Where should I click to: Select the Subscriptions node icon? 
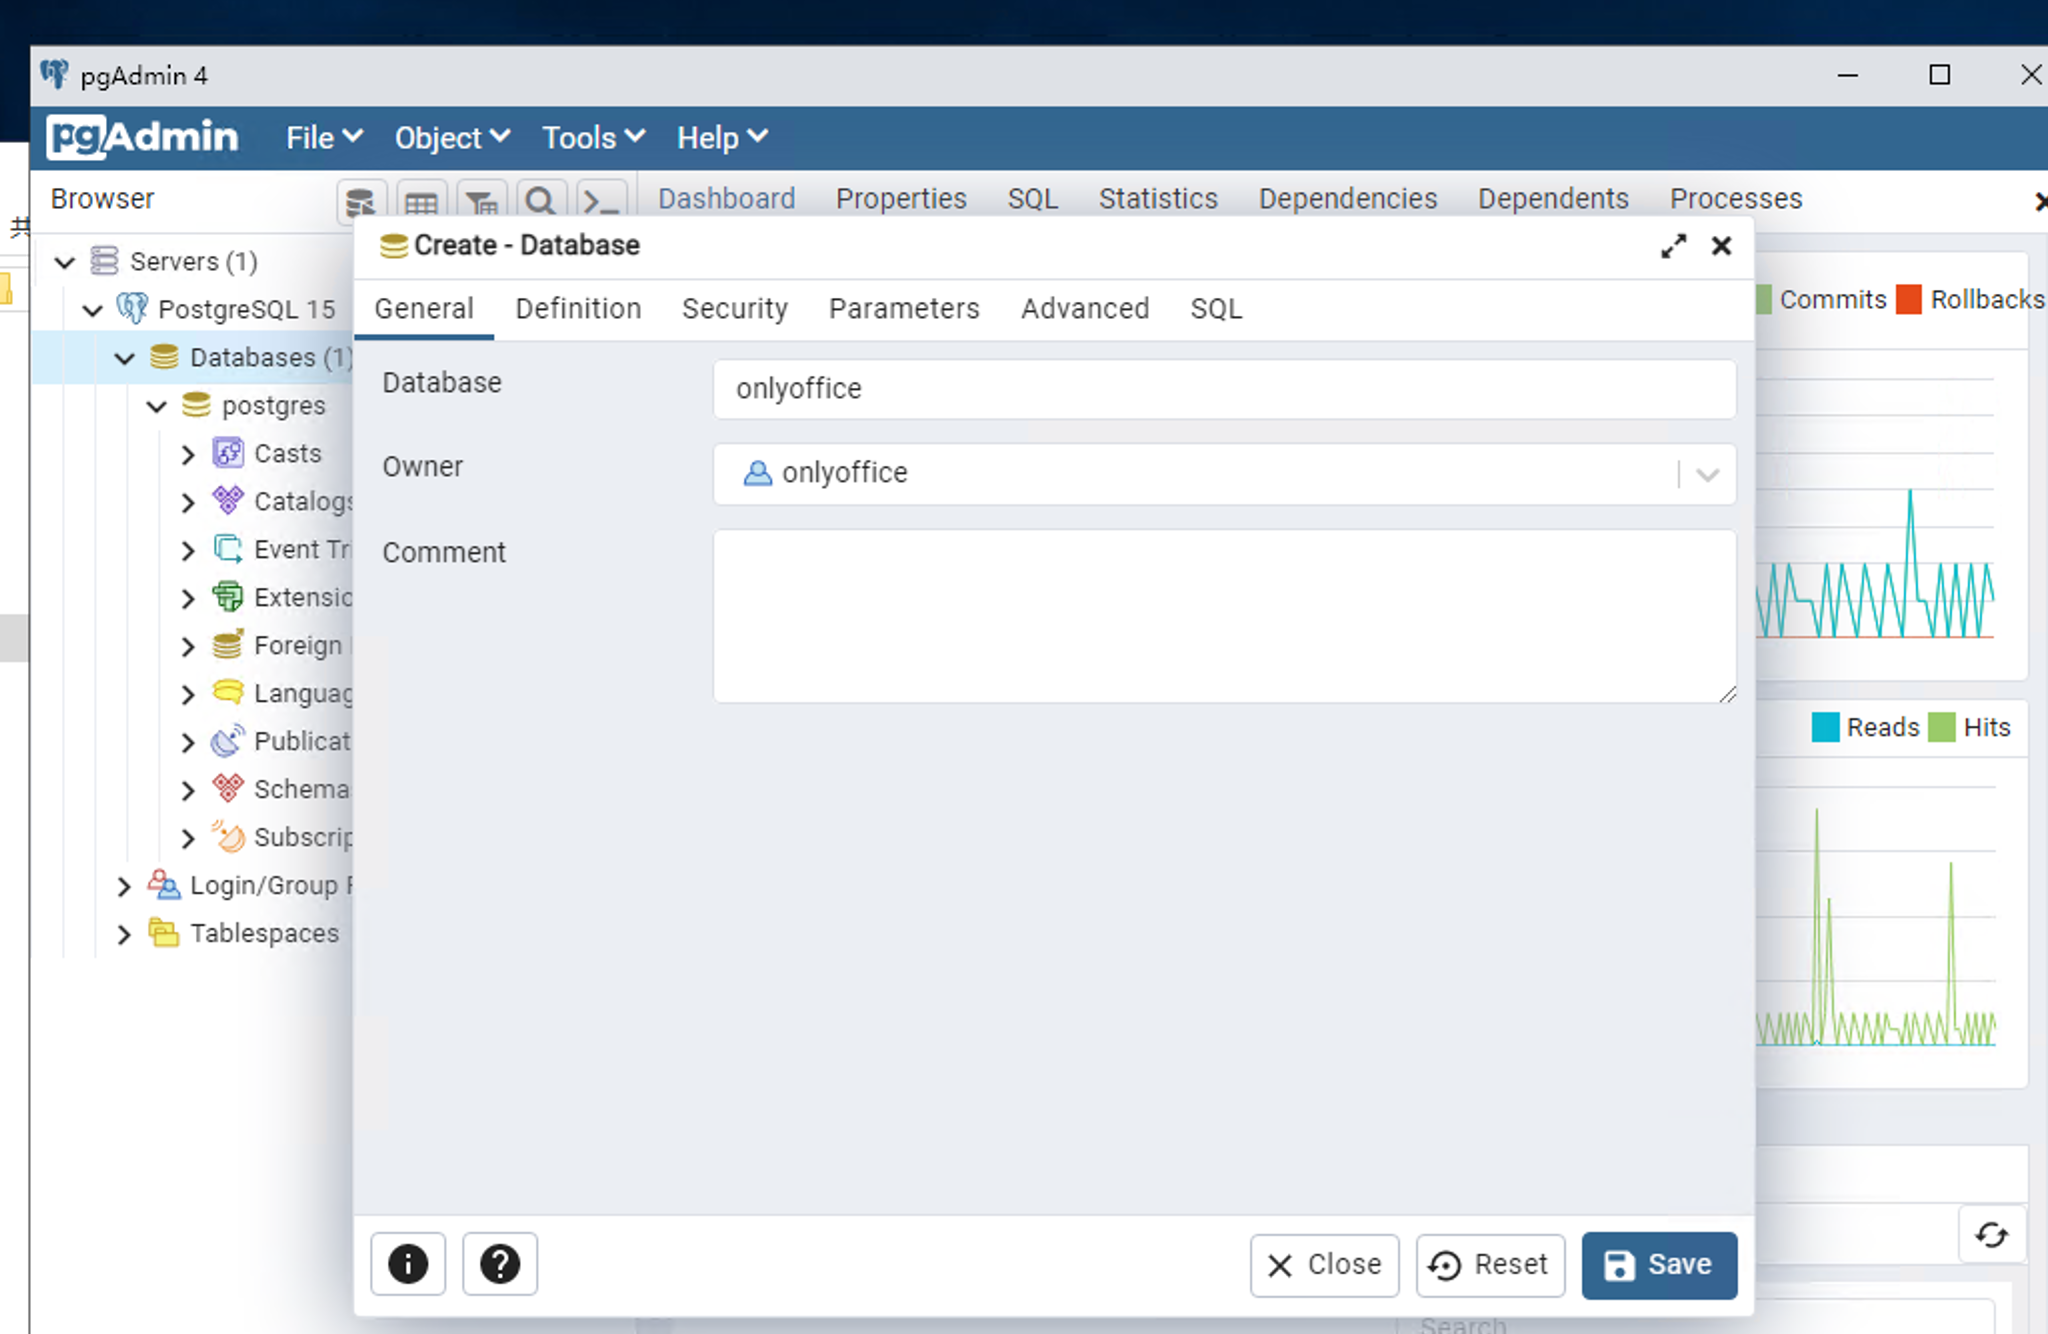(228, 837)
